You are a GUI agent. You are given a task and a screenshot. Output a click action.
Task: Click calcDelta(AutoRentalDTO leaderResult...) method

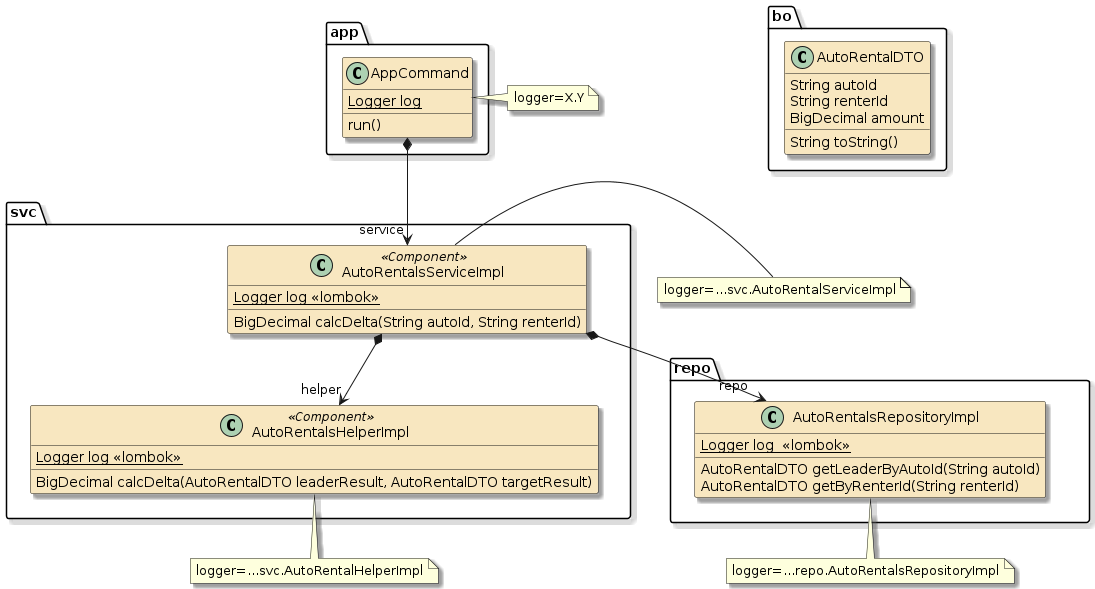[314, 482]
